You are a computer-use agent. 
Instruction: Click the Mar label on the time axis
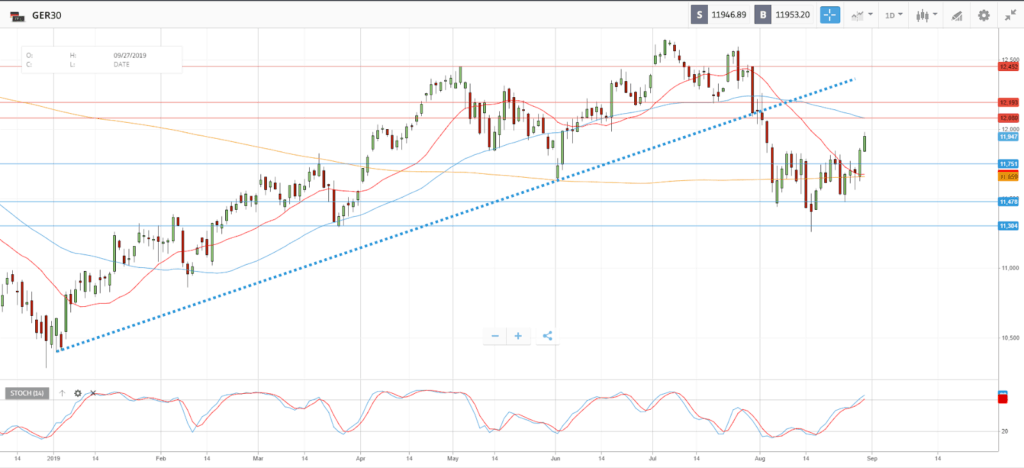click(258, 458)
